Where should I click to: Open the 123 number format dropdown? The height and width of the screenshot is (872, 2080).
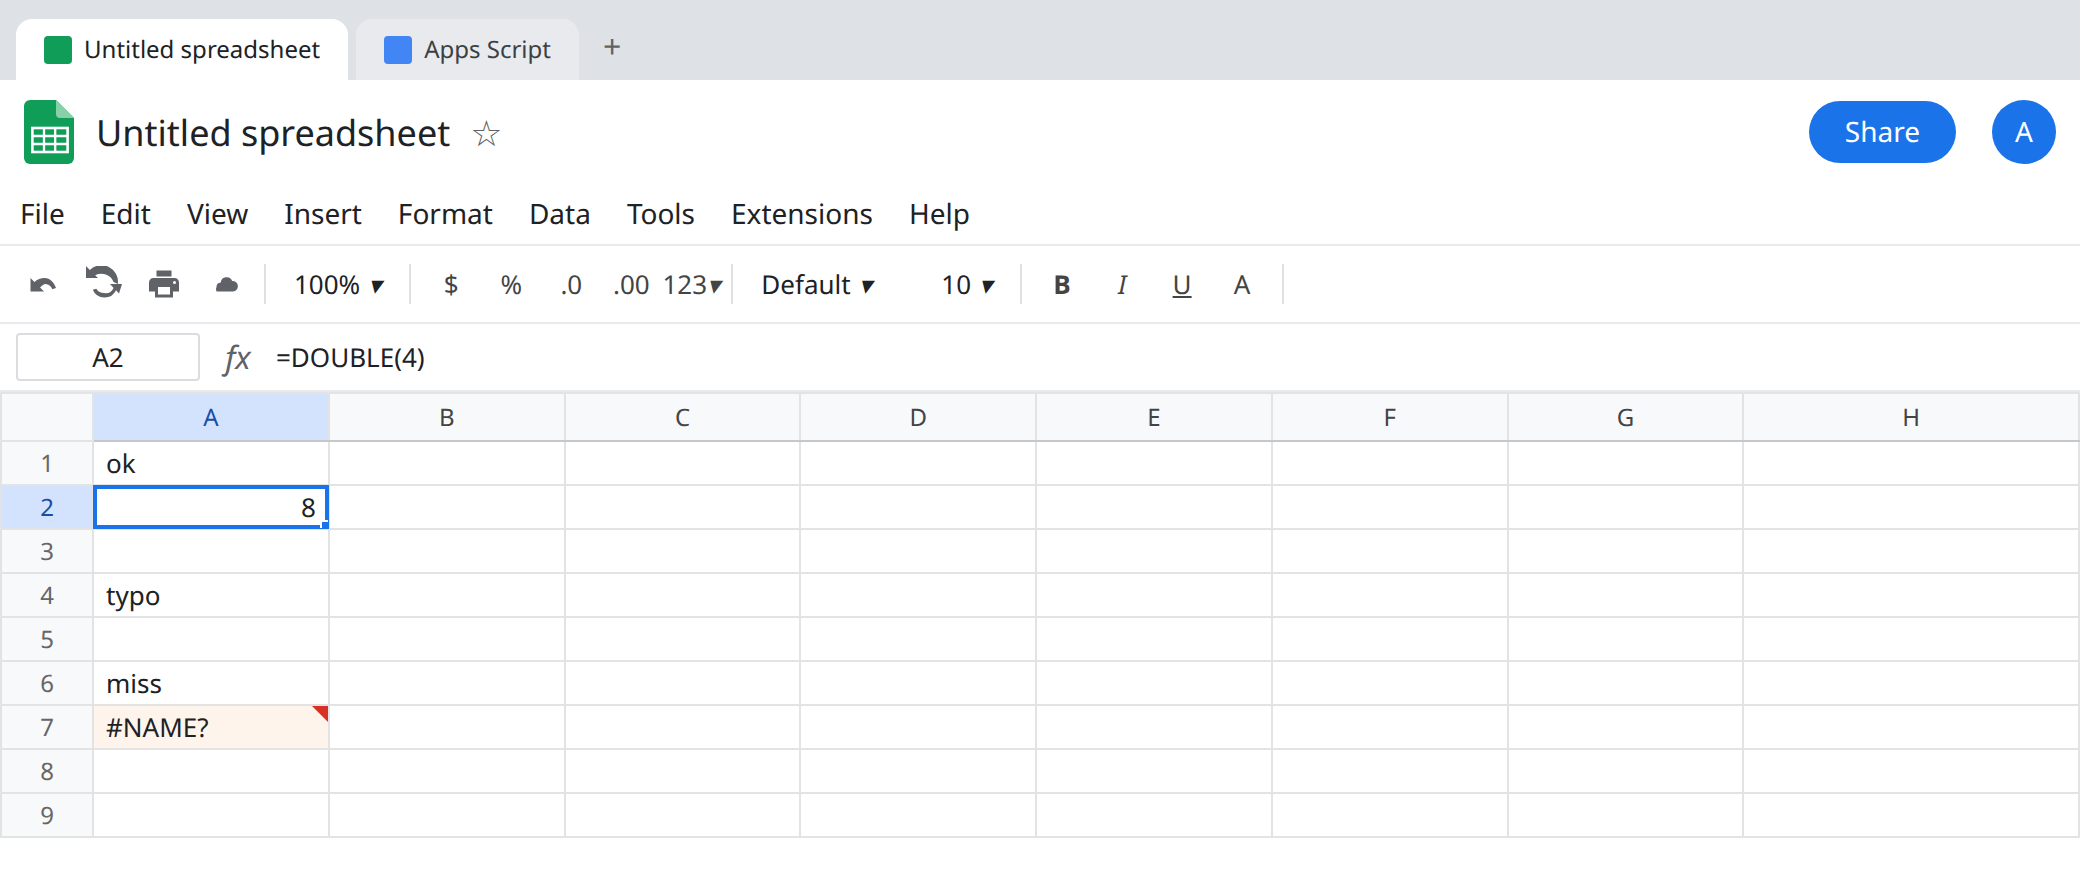(x=692, y=285)
